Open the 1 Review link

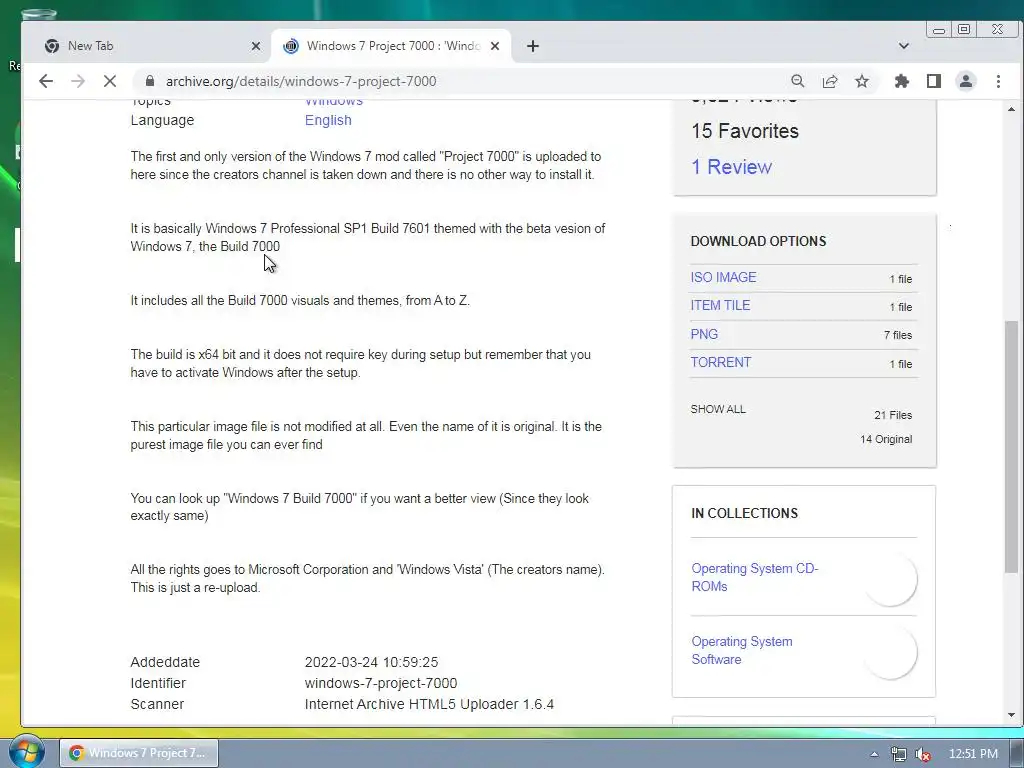(731, 167)
